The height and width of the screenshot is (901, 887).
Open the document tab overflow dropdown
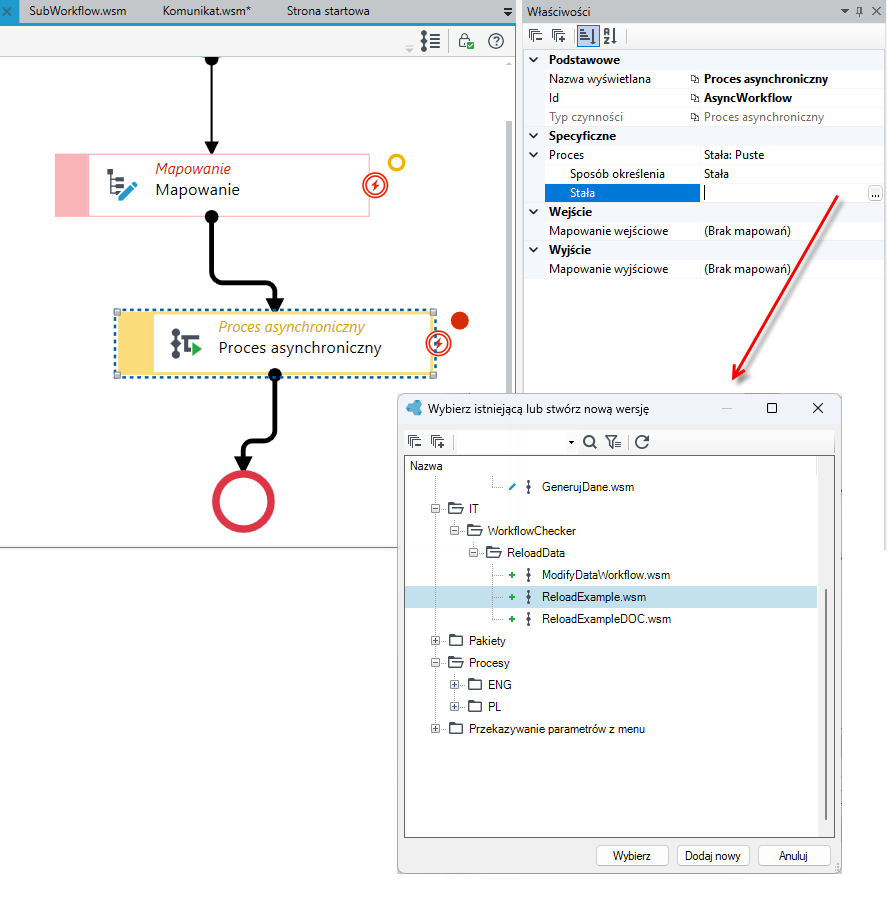(x=507, y=12)
